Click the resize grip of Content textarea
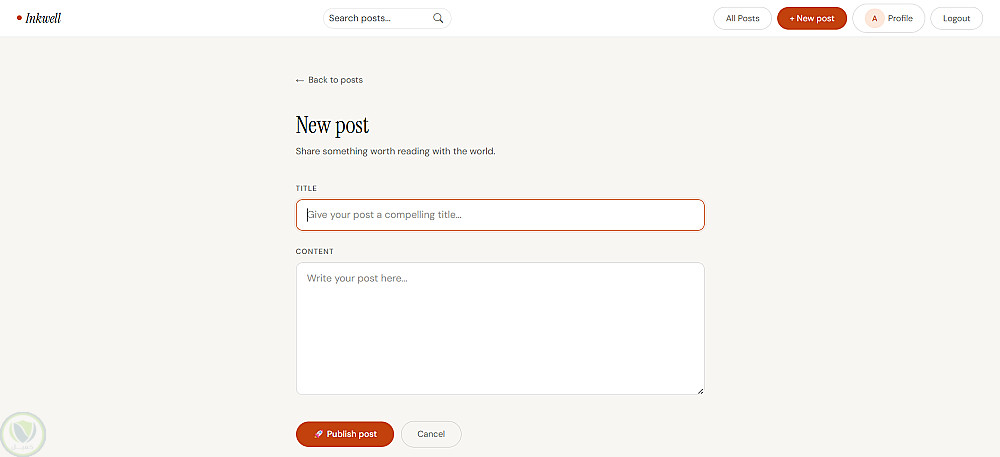1000x457 pixels. (700, 391)
